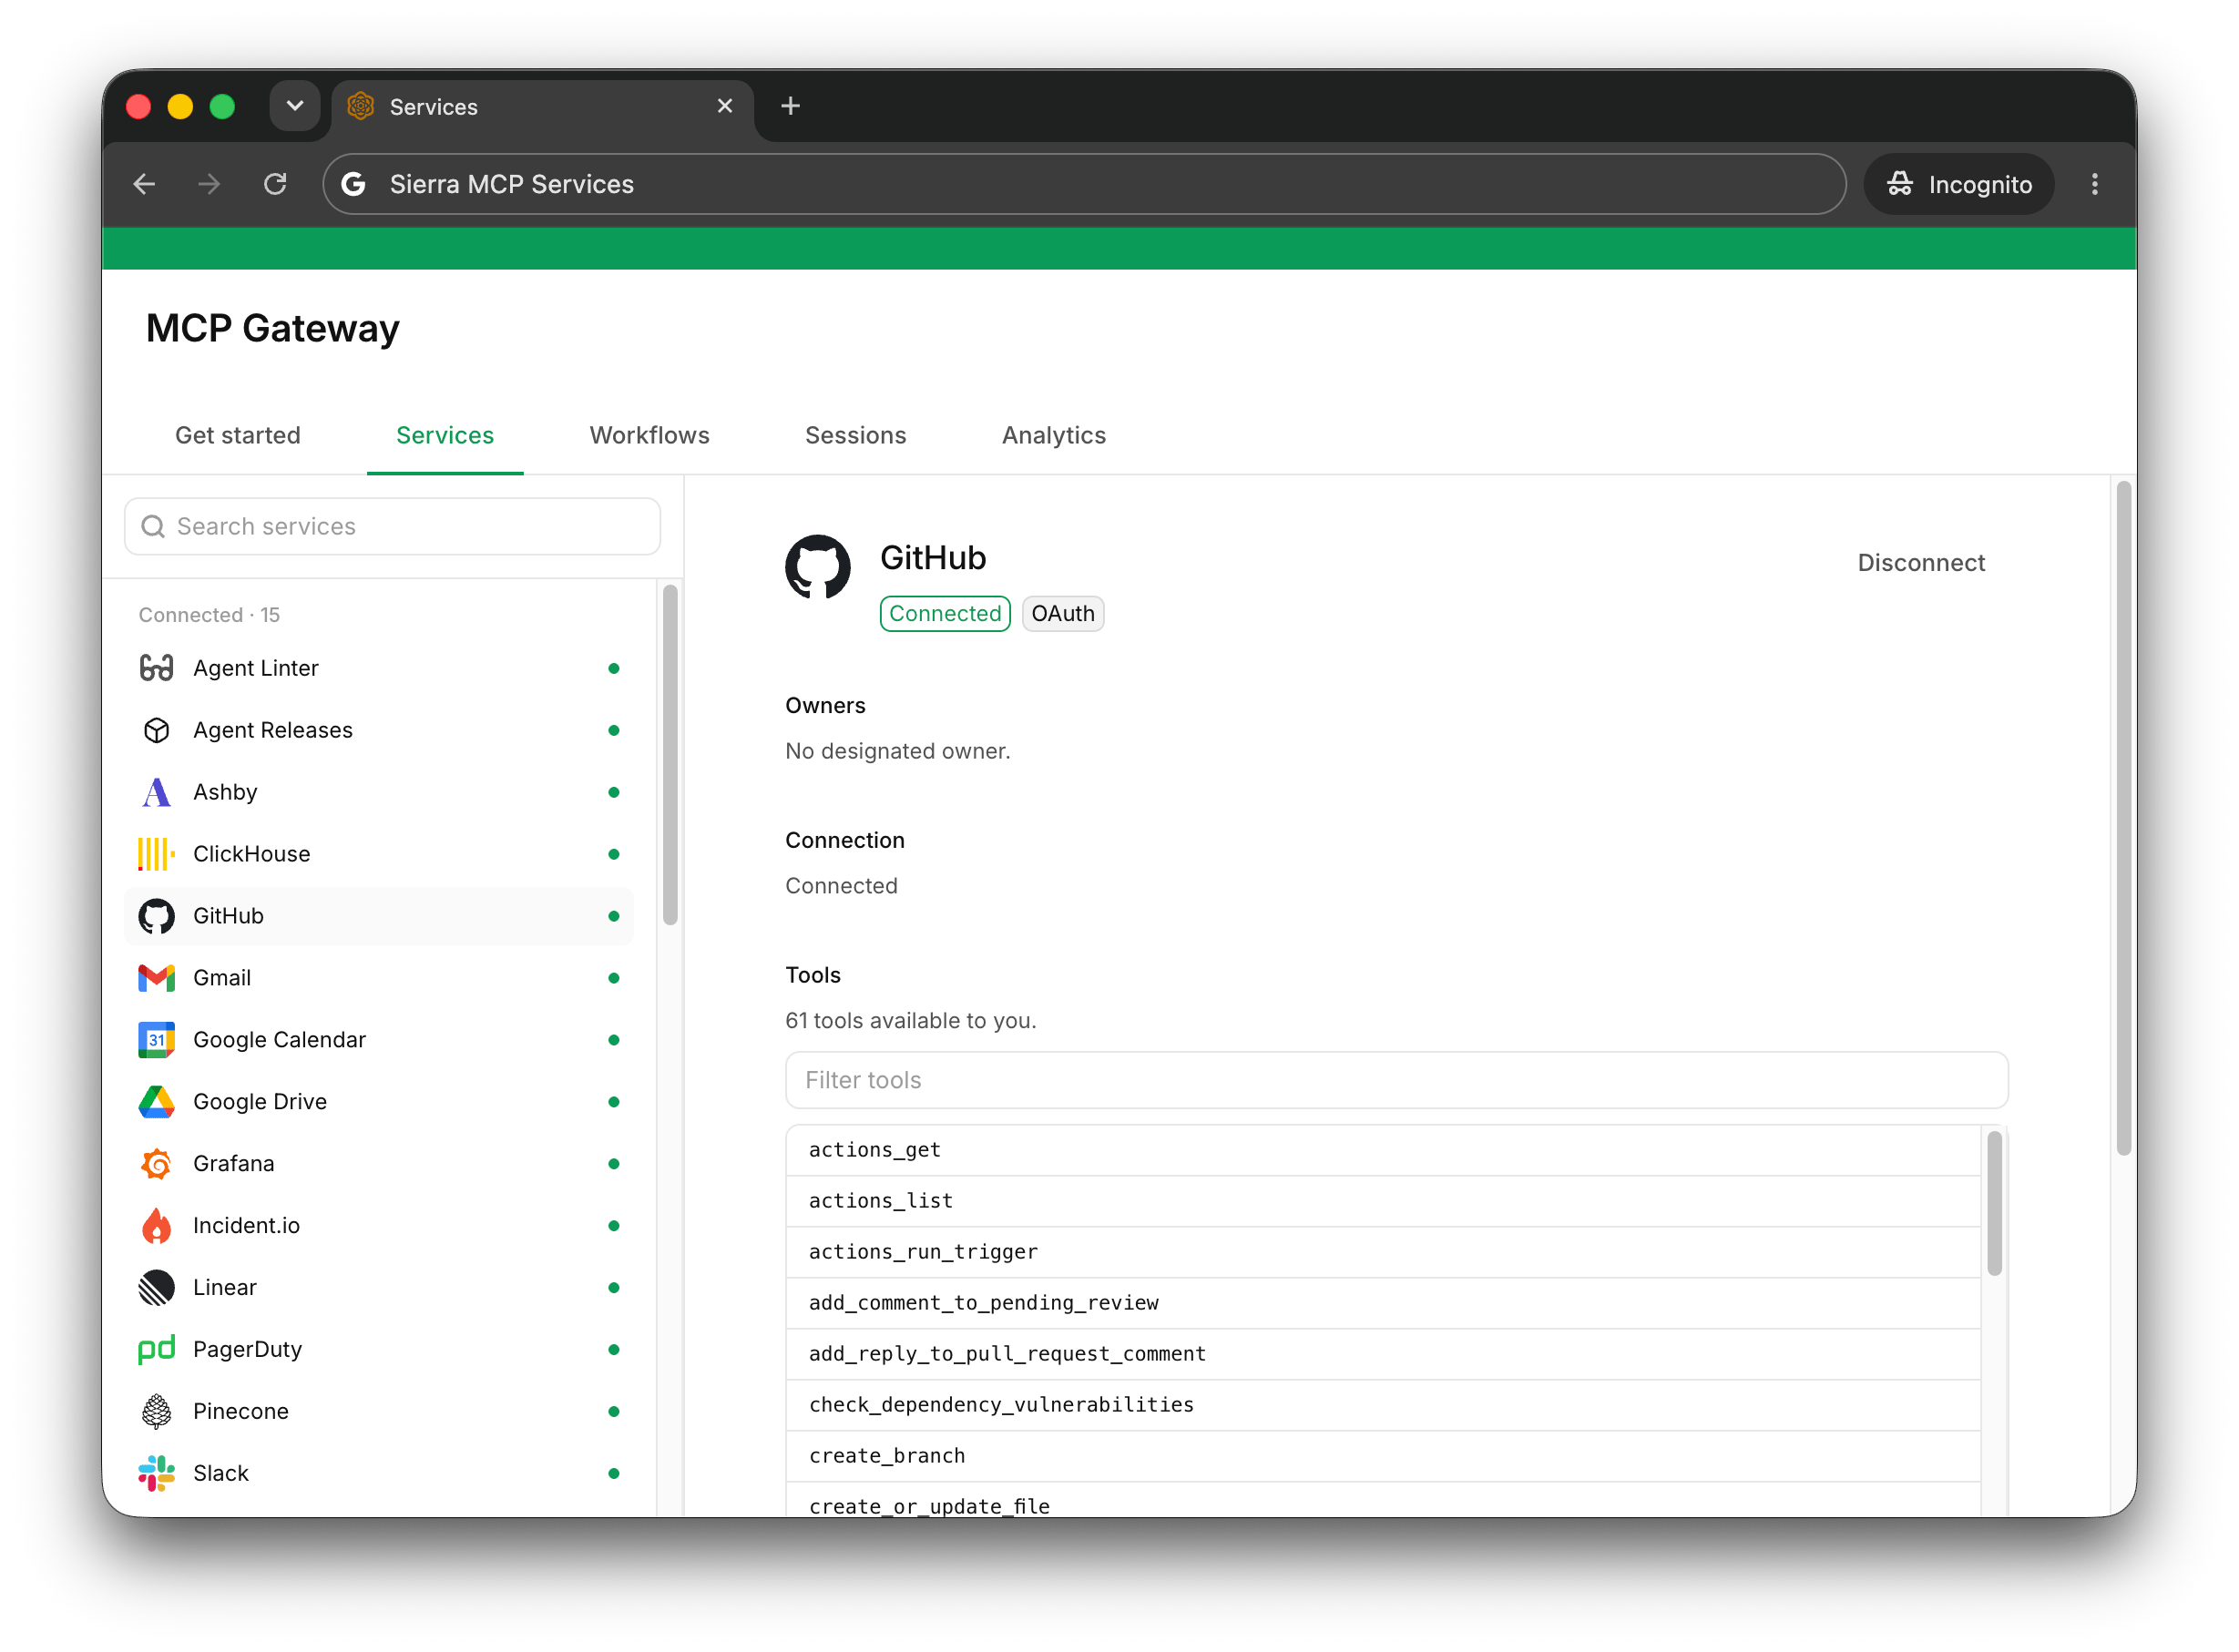Click the 'No designated owner.' text
2239x1652 pixels.
coord(898,751)
